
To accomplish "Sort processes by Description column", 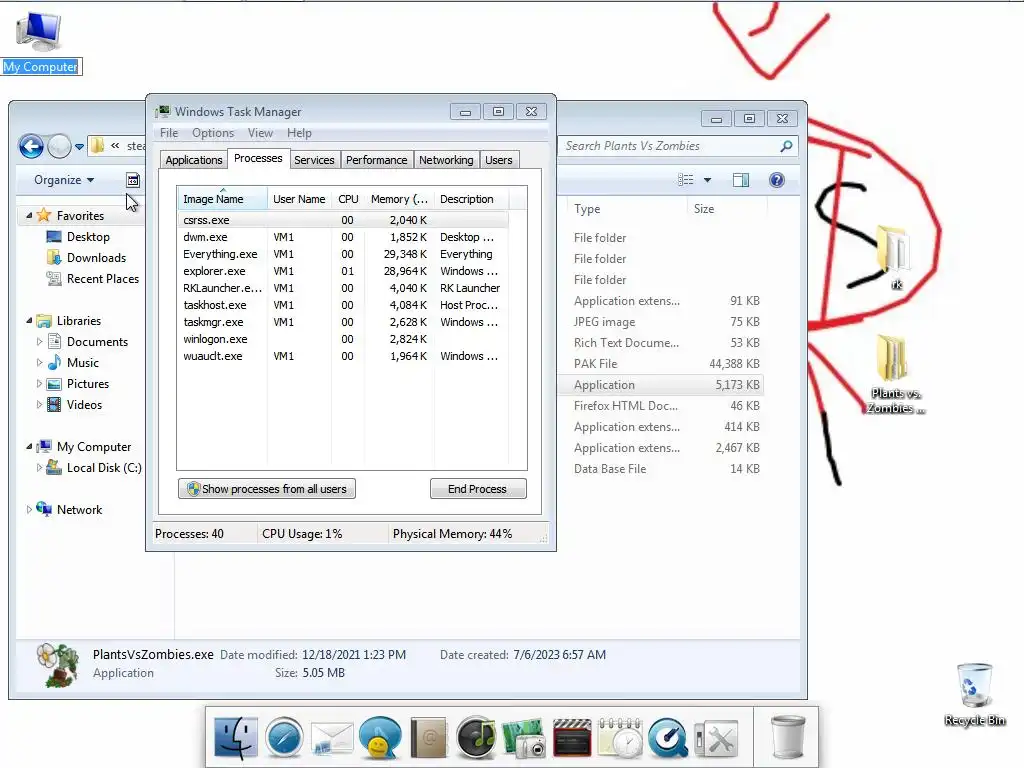I will pos(471,199).
